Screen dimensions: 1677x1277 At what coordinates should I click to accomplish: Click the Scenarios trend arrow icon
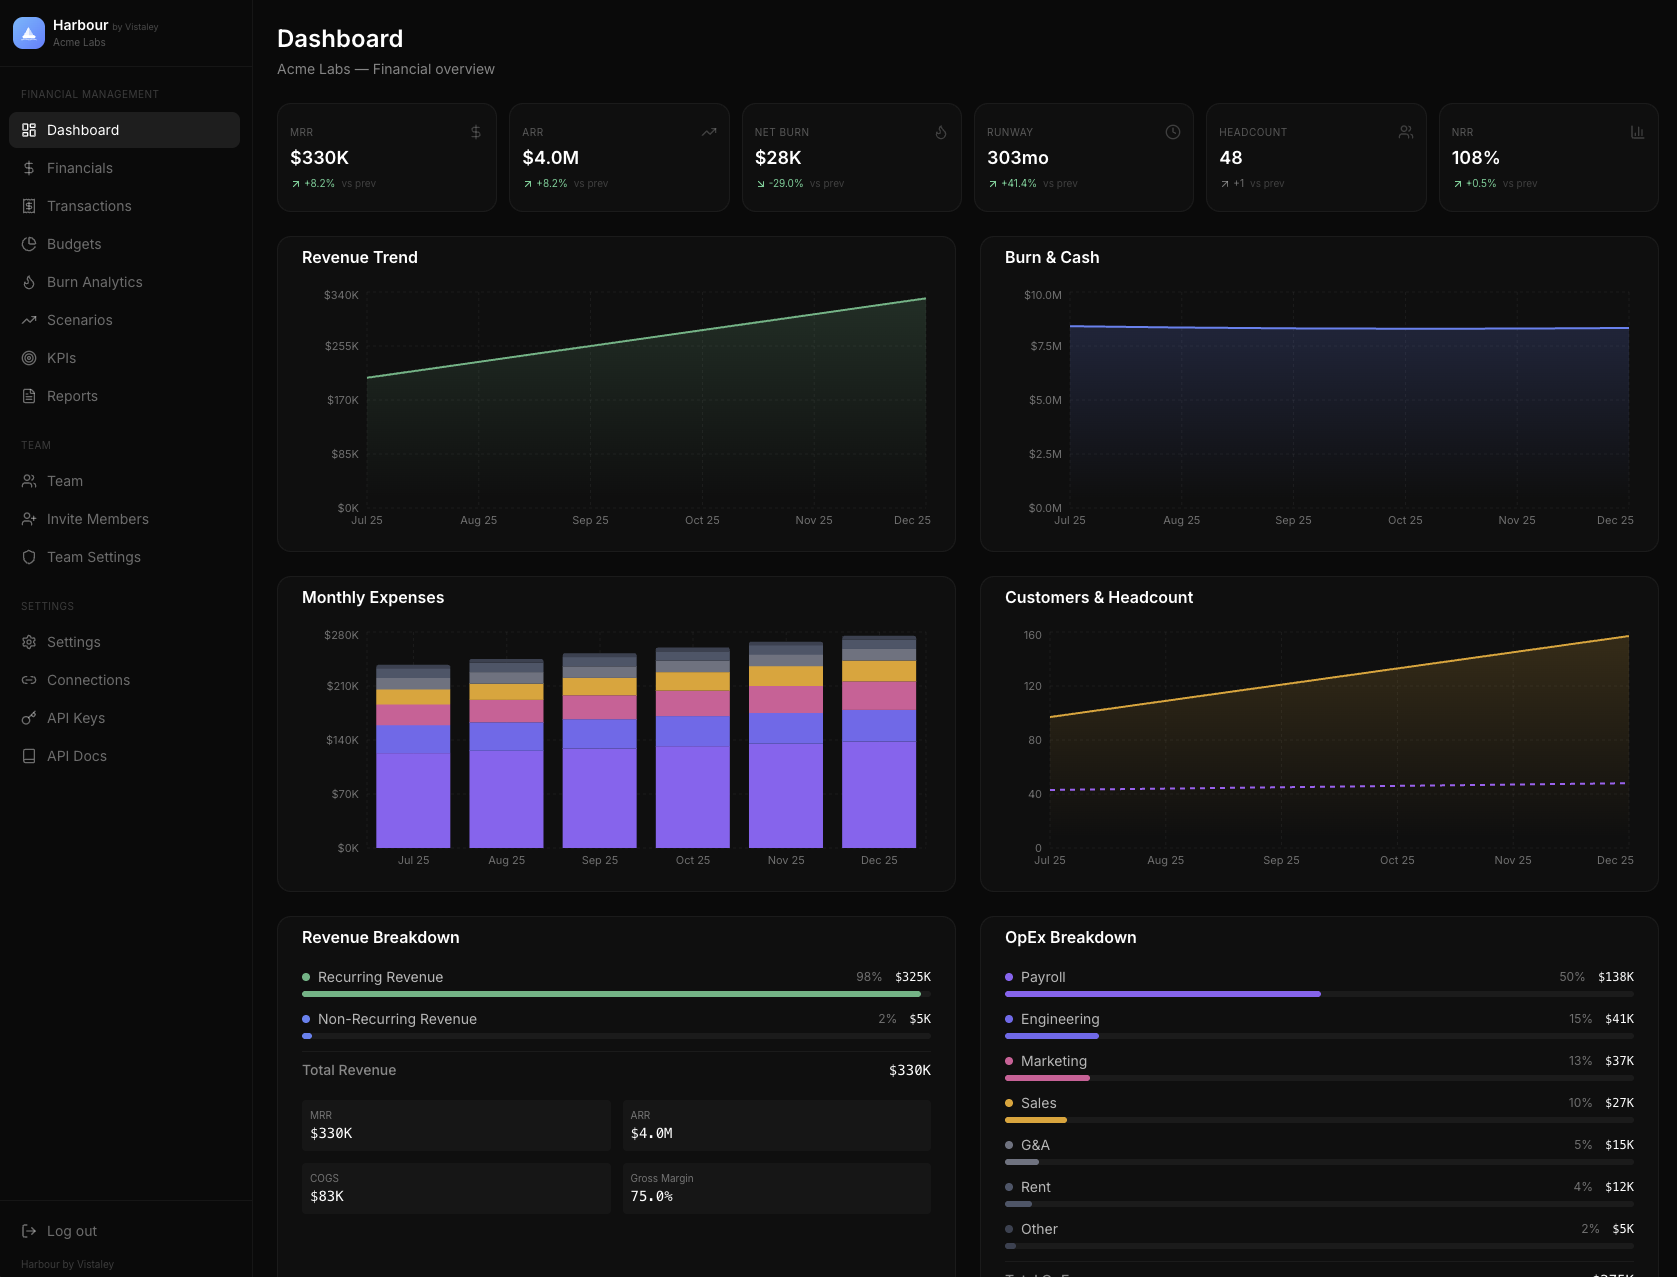[x=29, y=319]
